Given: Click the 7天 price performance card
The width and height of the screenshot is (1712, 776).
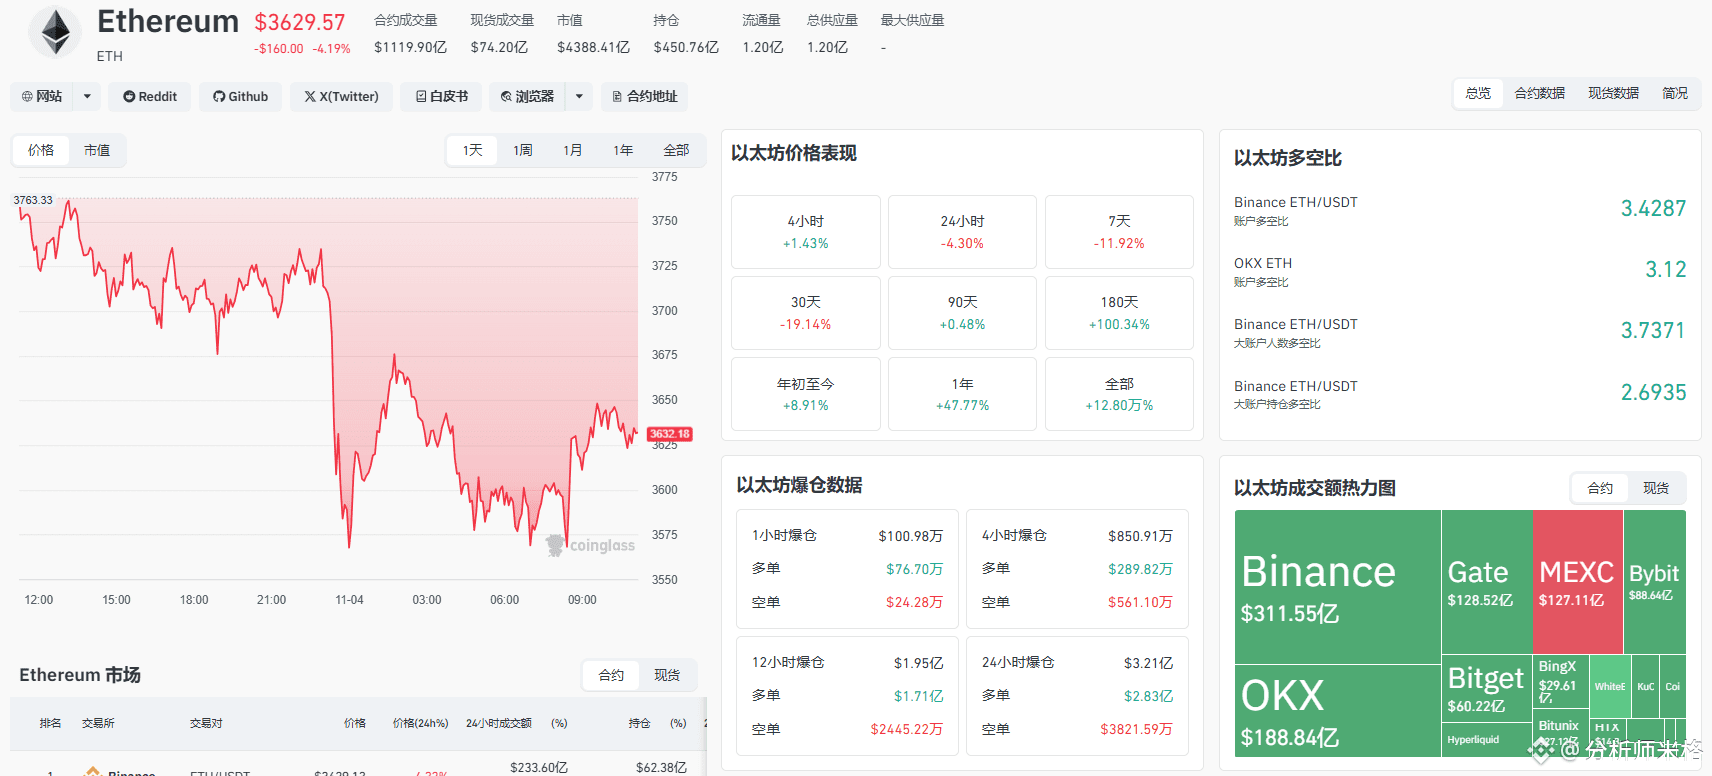Looking at the screenshot, I should pos(1119,232).
